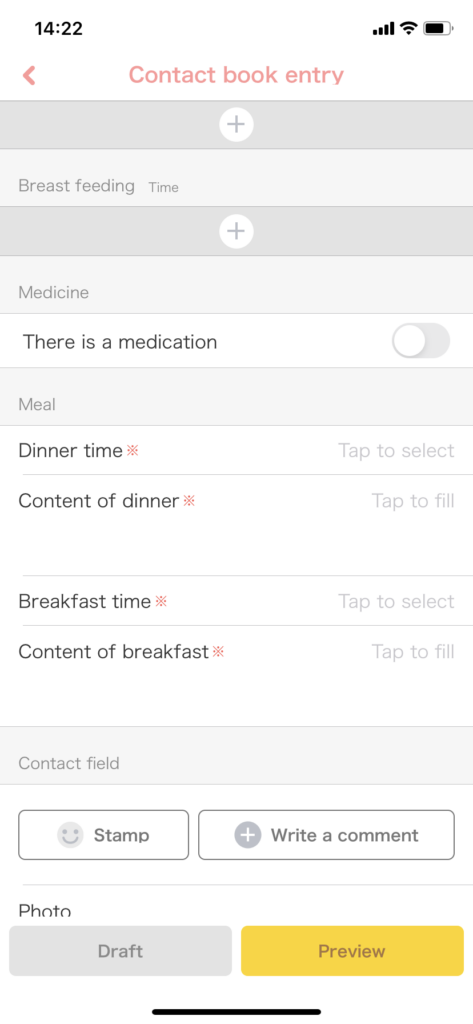
Task: Tap the Photo row label
Action: coord(44,910)
